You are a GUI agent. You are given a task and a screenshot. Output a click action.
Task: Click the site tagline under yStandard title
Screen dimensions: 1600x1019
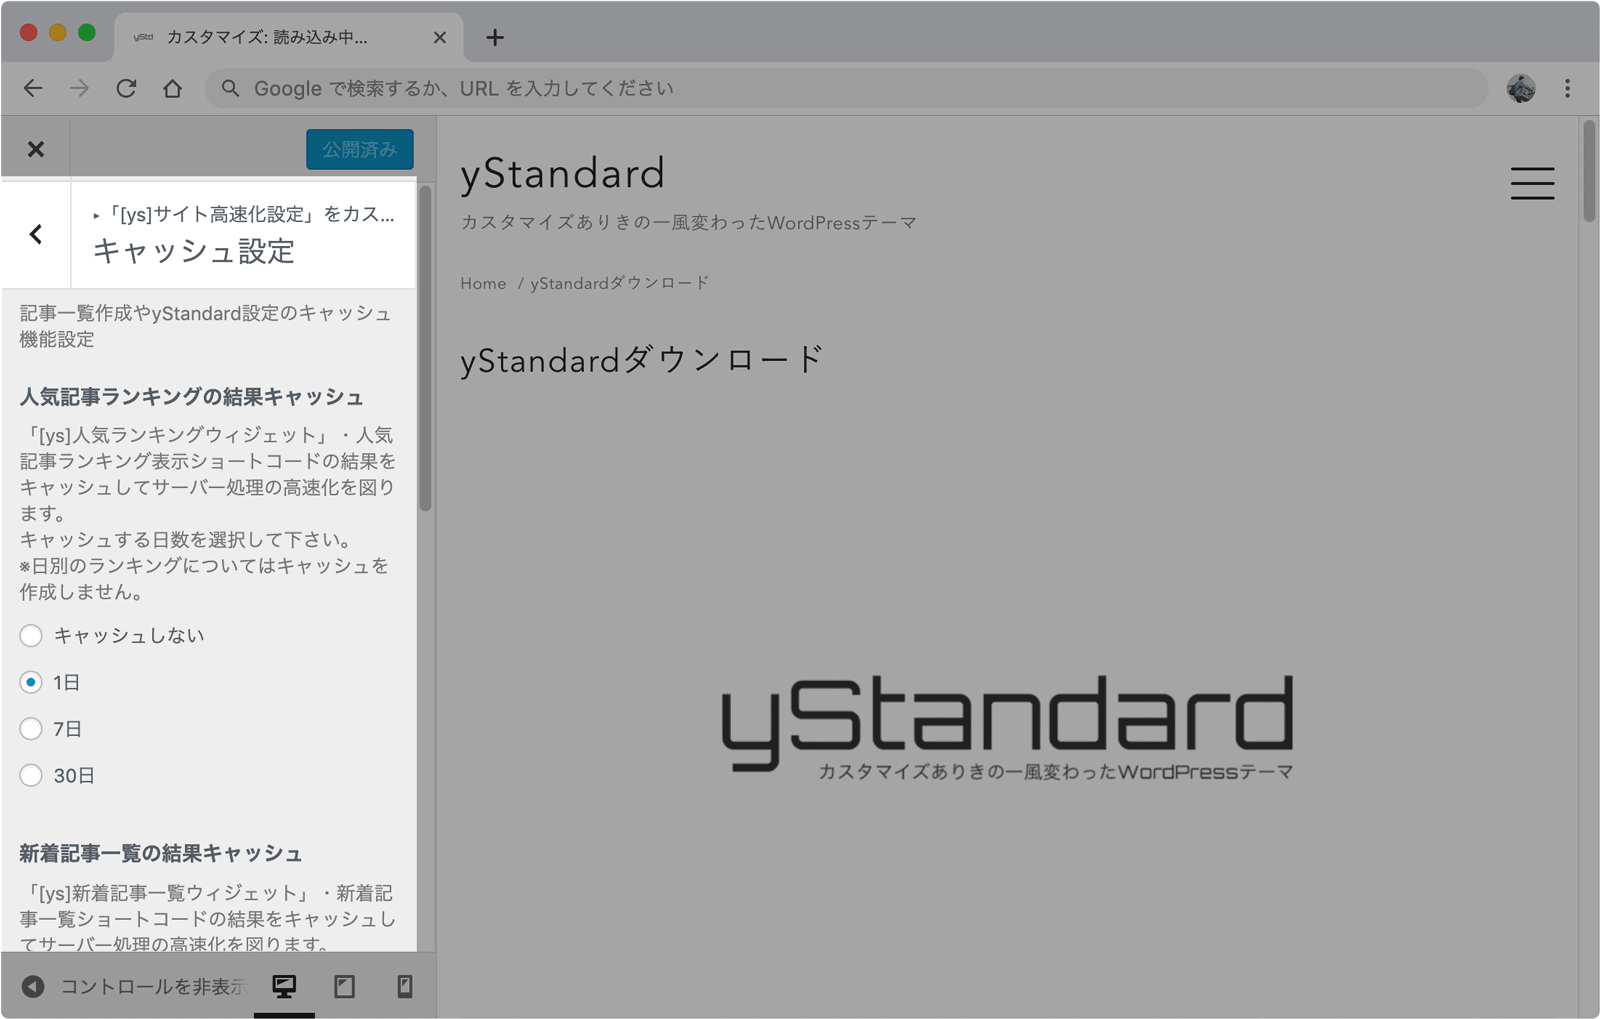[x=688, y=222]
